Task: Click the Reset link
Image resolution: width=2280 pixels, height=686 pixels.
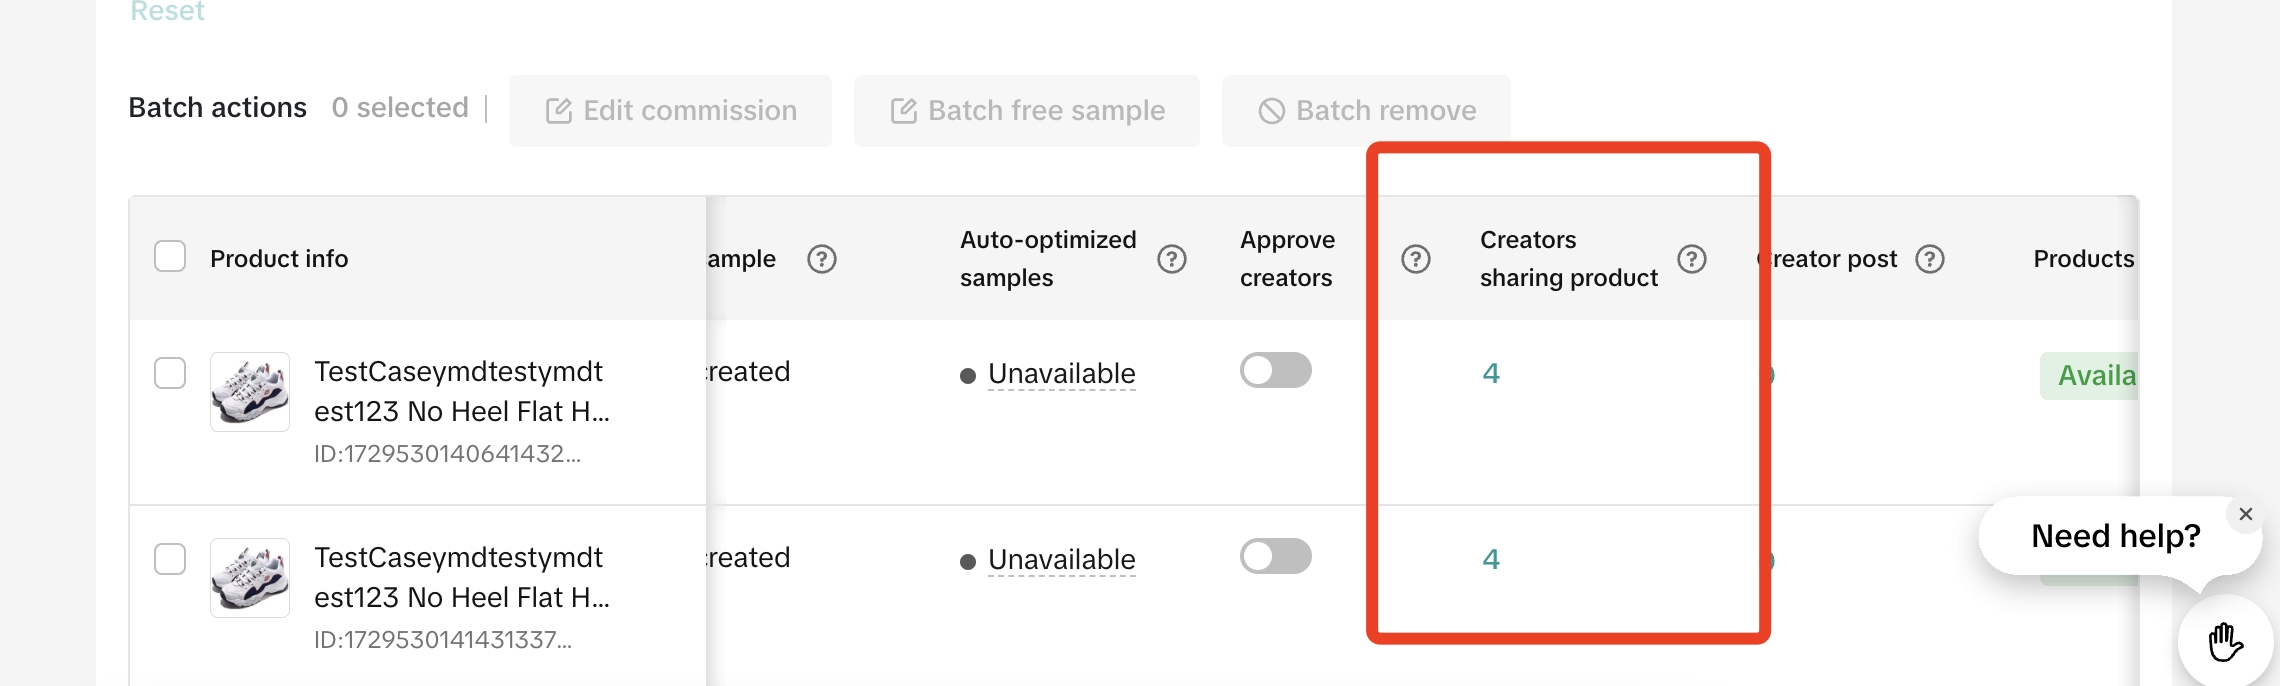Action: (167, 11)
